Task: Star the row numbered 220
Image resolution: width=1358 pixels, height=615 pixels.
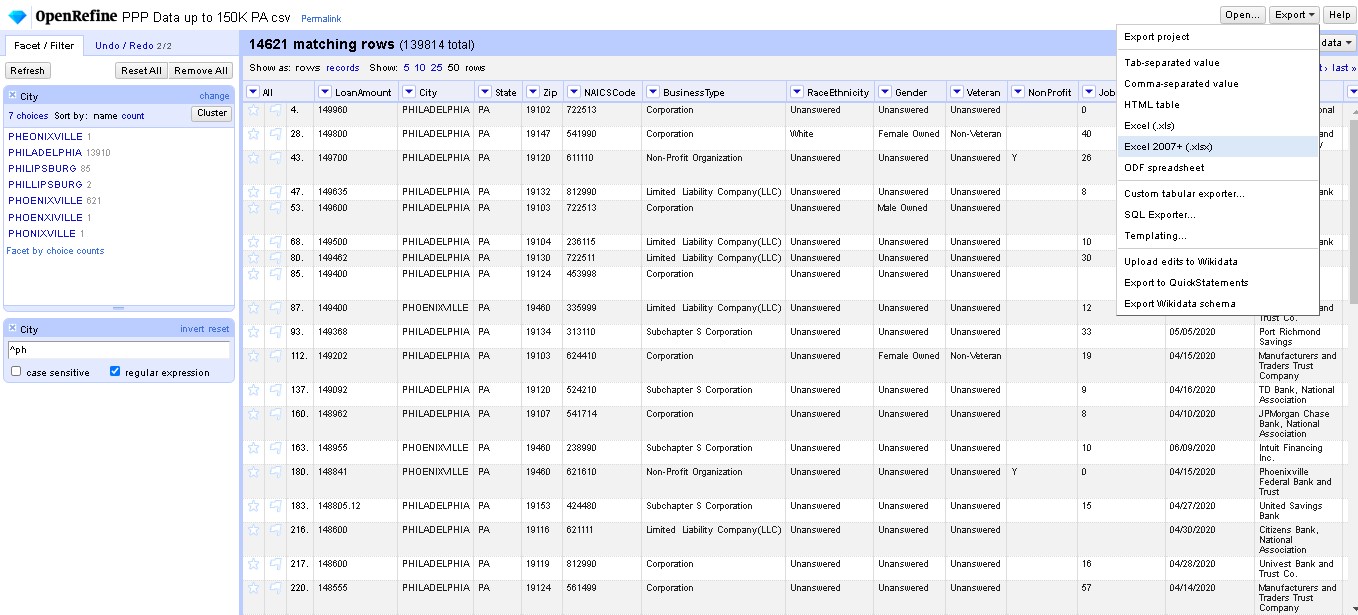Action: point(253,589)
